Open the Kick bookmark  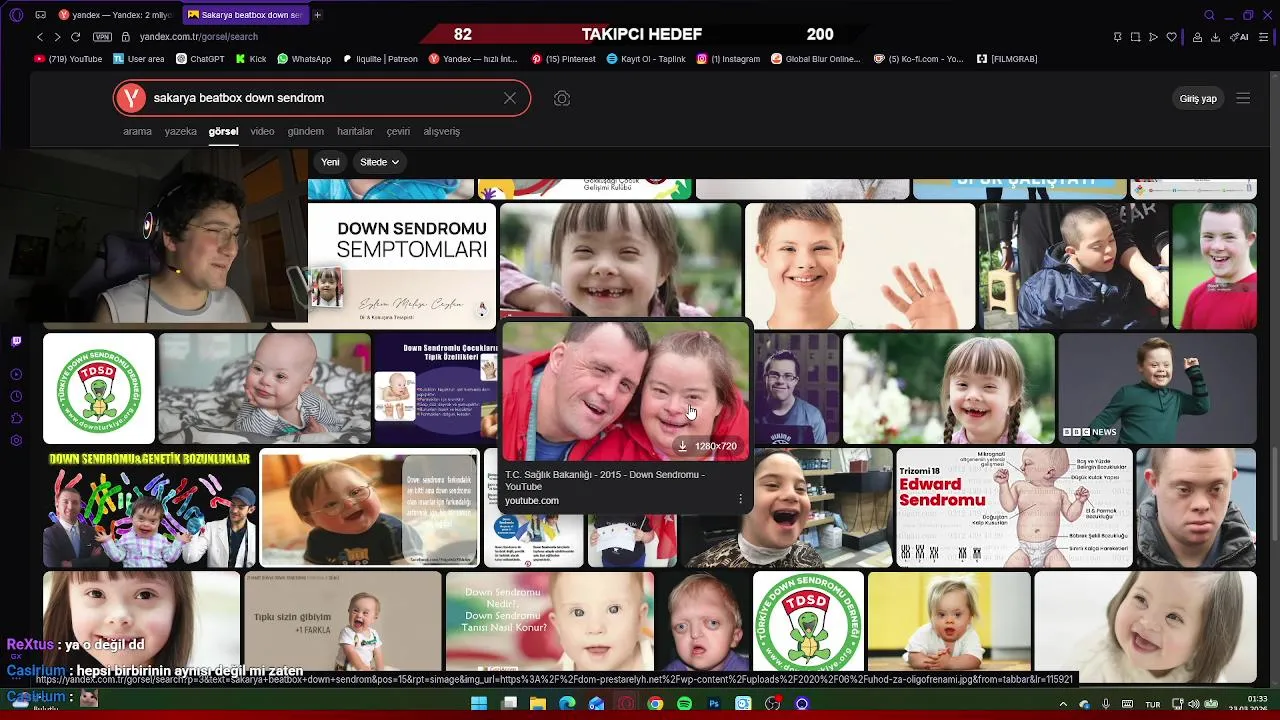pos(251,59)
